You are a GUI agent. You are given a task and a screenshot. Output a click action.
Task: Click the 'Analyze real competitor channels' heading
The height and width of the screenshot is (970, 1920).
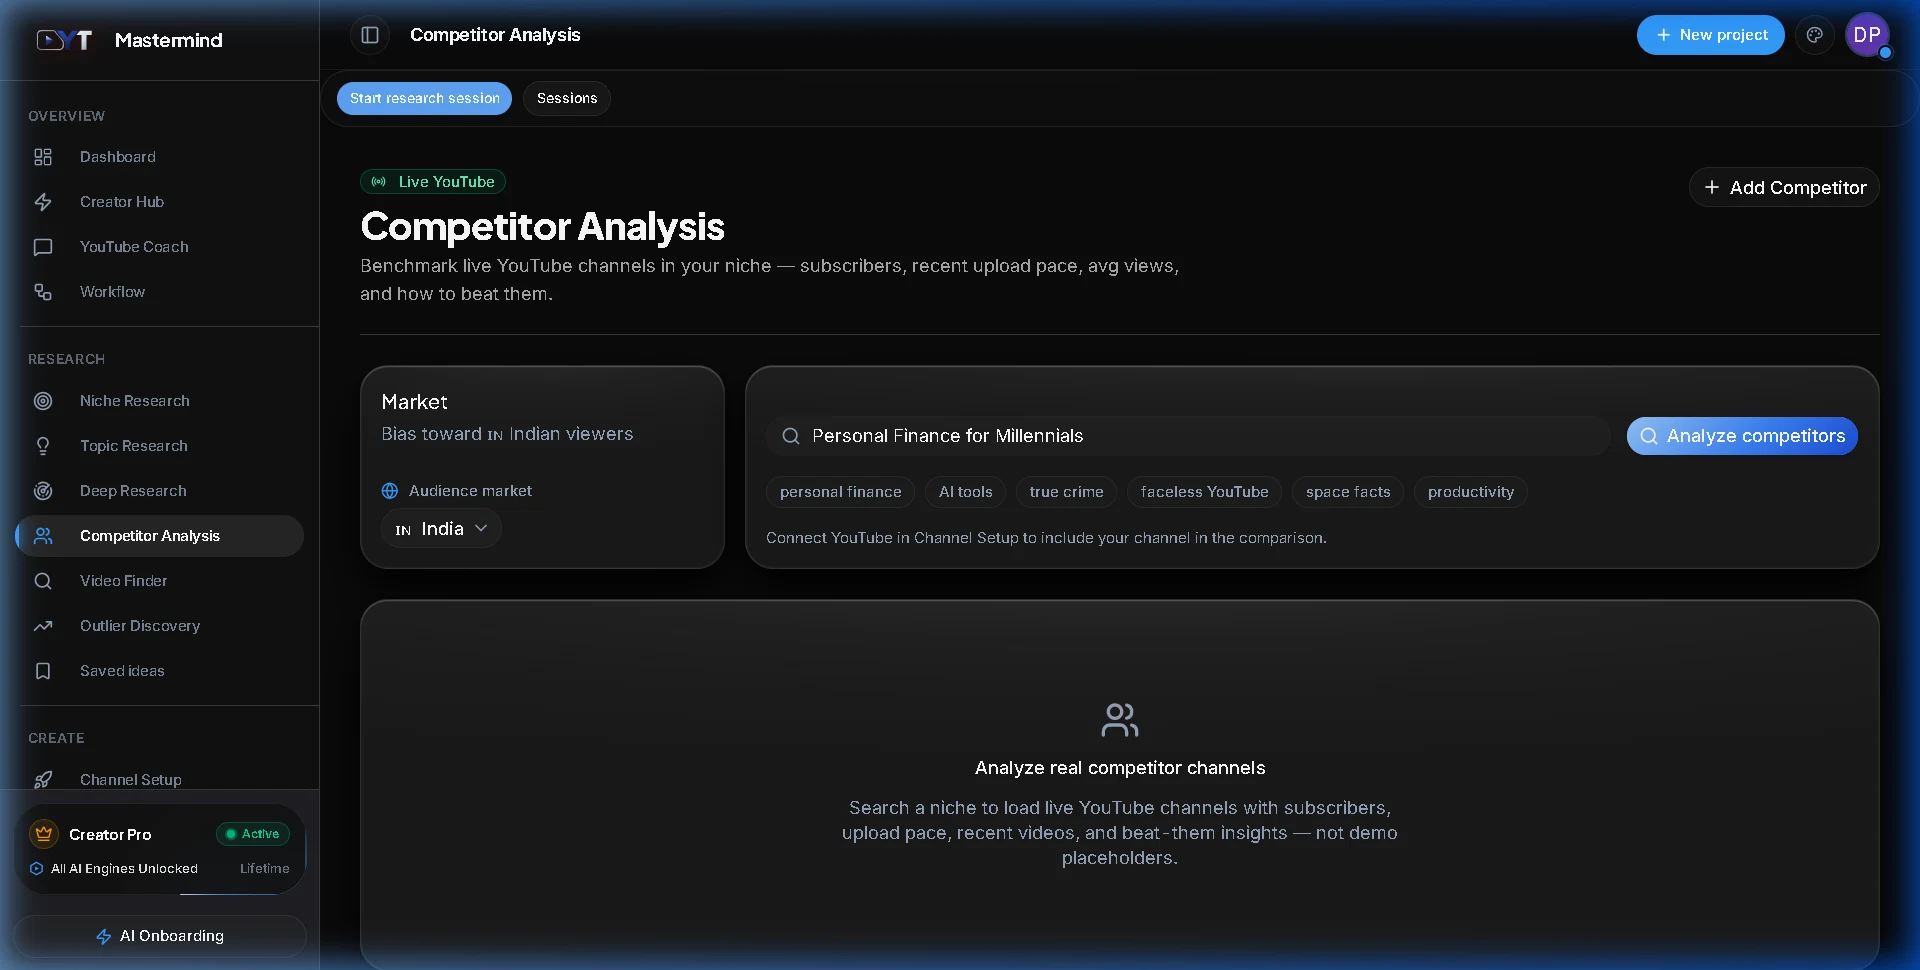click(x=1120, y=768)
